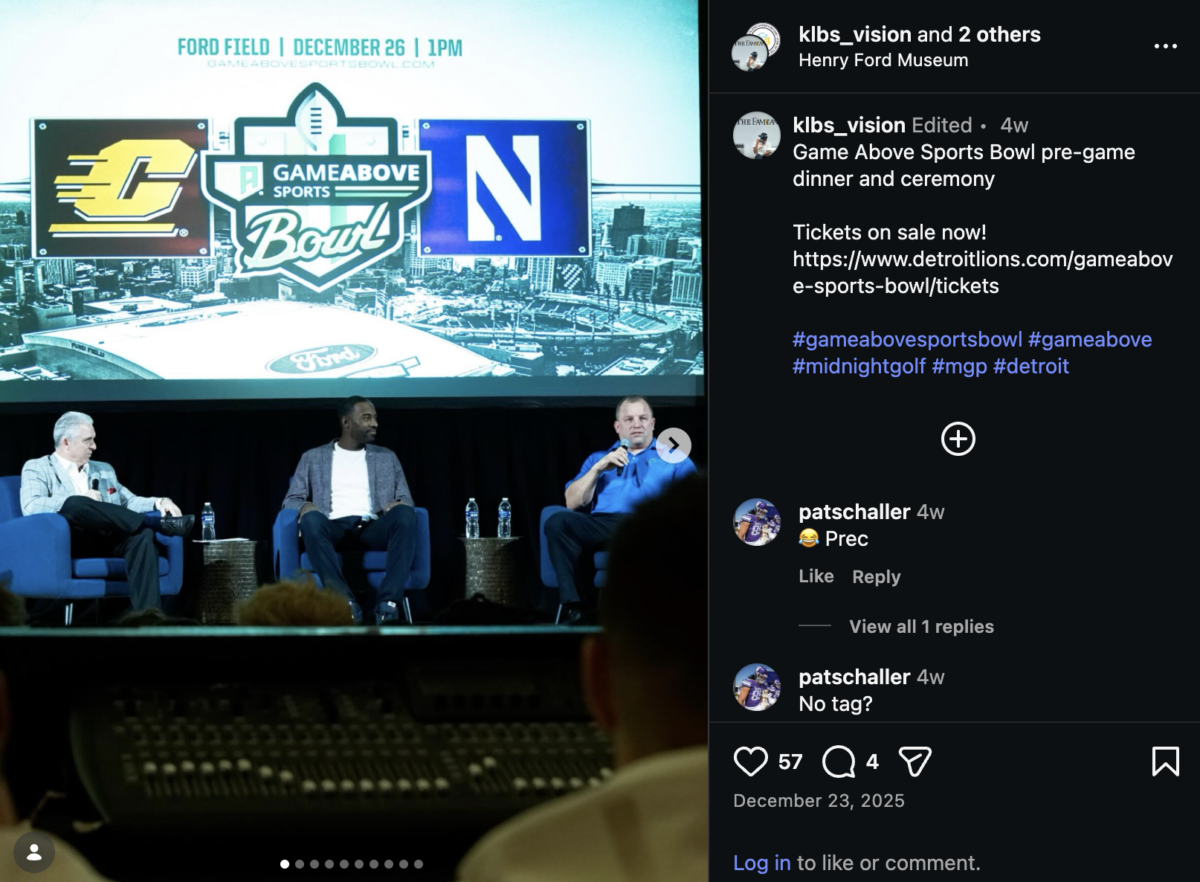Screen dimensions: 1200x882
Task: Show tagged people in the photo
Action: coord(34,852)
